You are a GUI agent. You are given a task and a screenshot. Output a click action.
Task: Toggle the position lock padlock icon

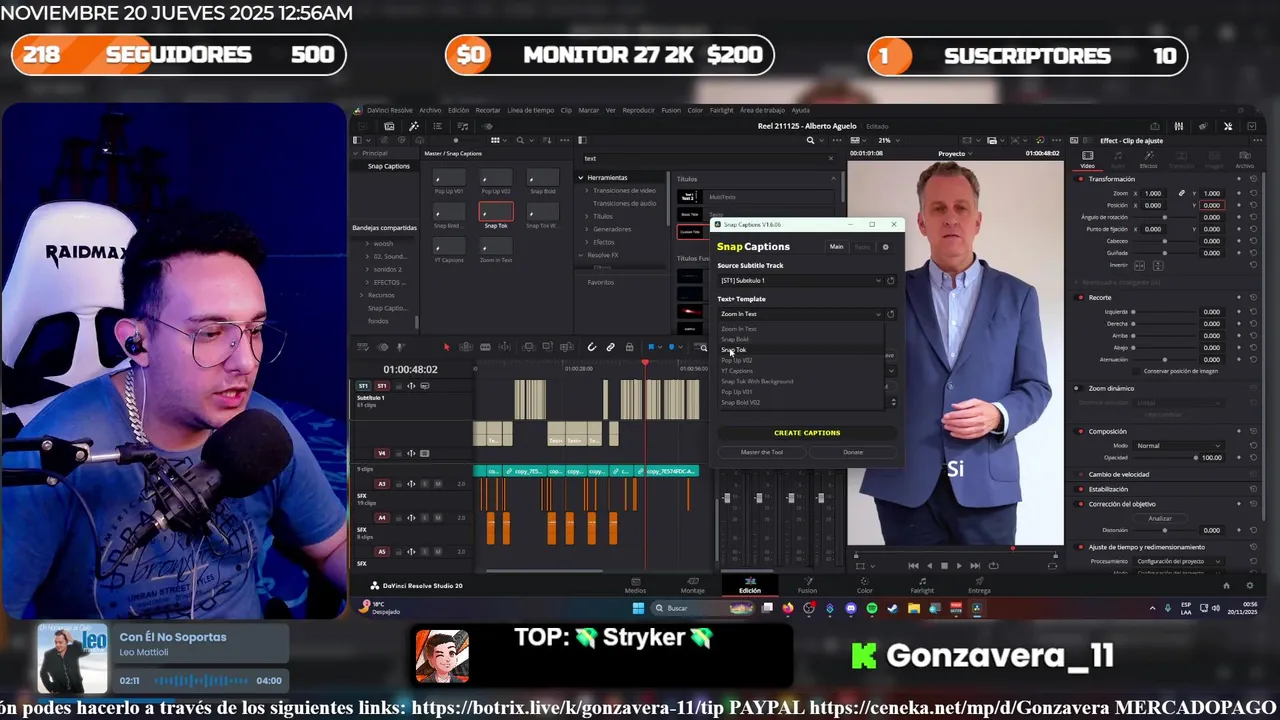[x=629, y=347]
